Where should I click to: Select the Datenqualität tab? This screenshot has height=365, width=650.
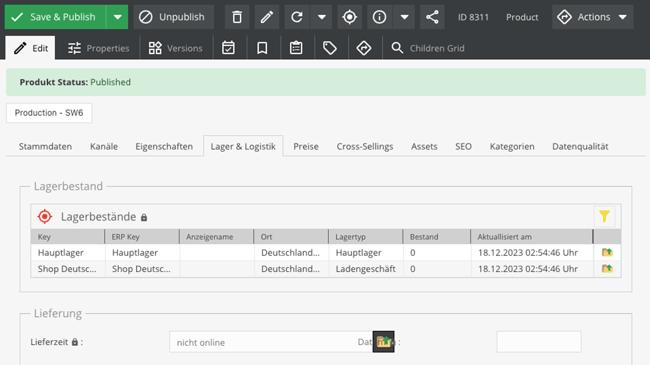(580, 146)
